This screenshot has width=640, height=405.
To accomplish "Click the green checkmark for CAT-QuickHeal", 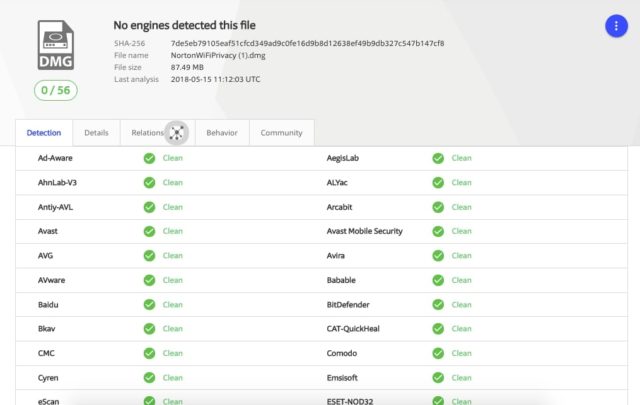I will (438, 329).
